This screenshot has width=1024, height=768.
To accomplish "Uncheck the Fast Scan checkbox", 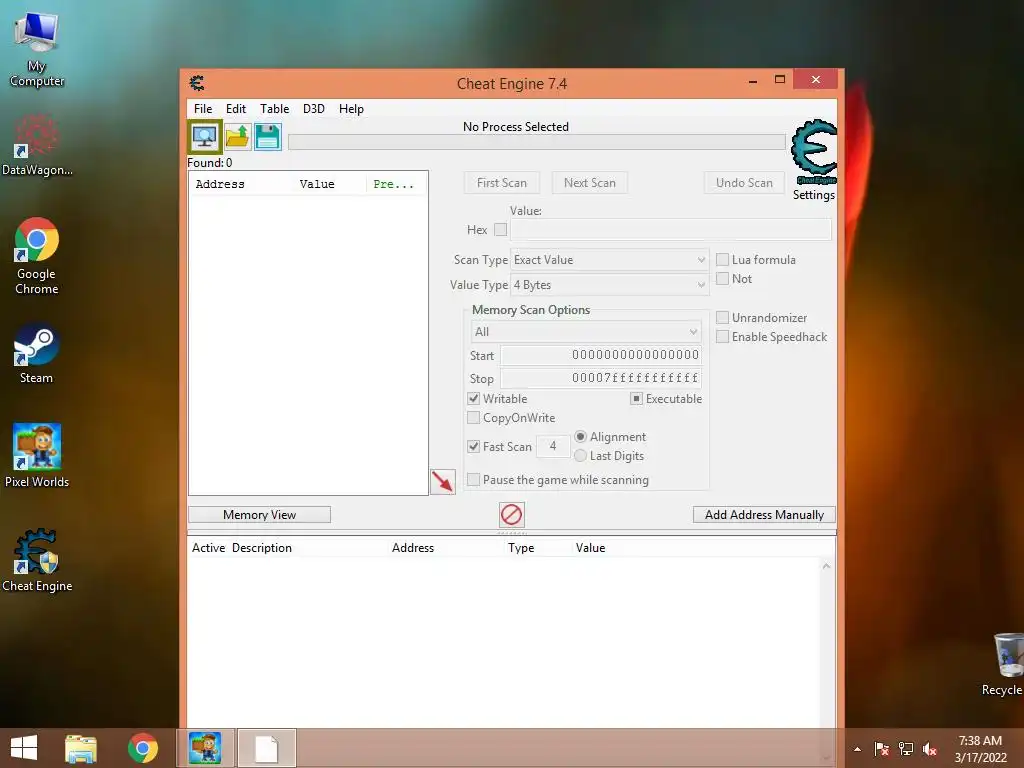I will (473, 447).
